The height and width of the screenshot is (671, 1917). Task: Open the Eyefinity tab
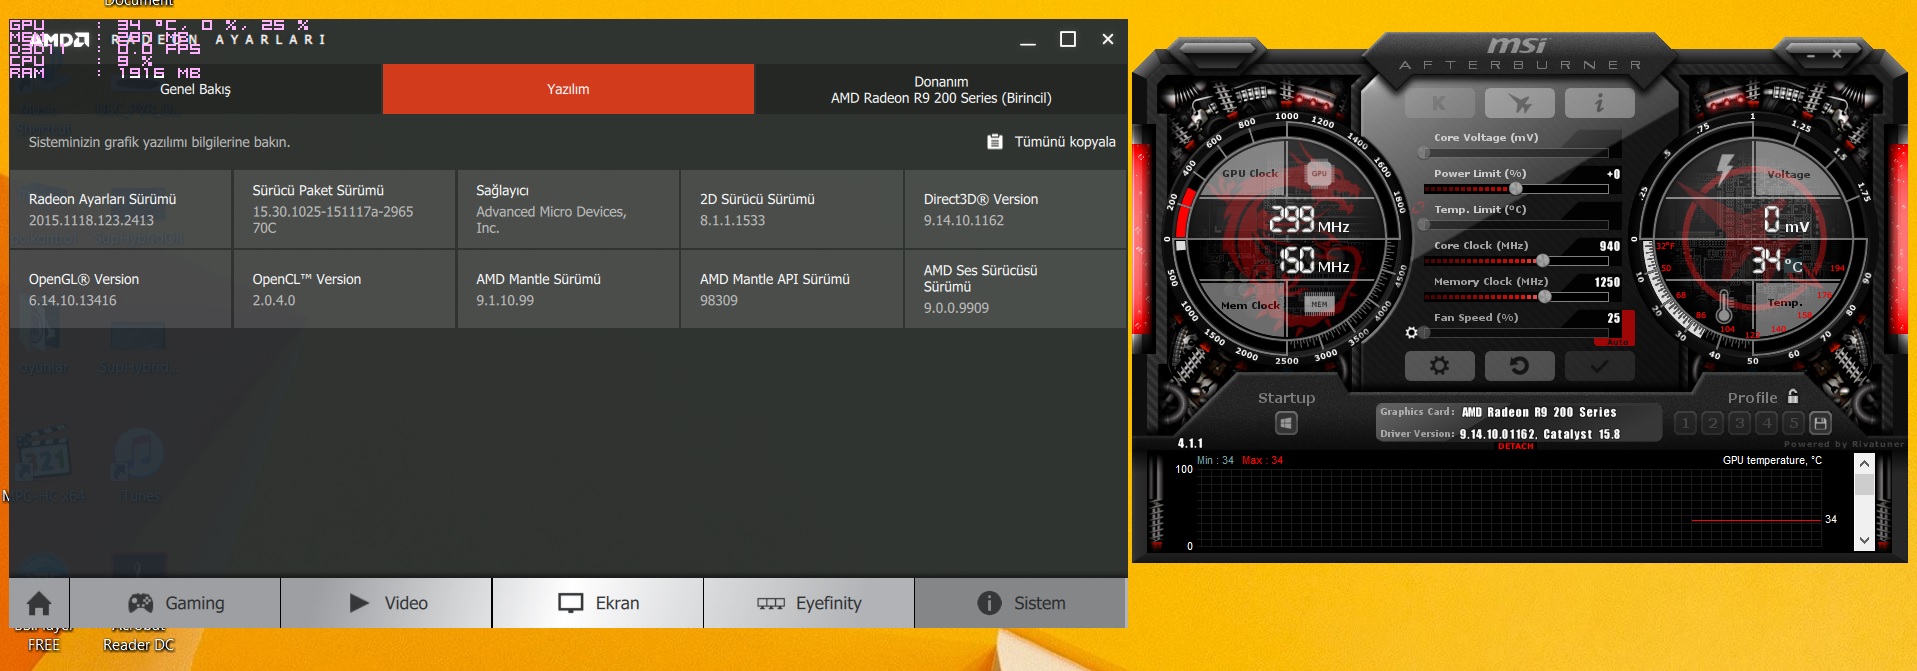809,603
